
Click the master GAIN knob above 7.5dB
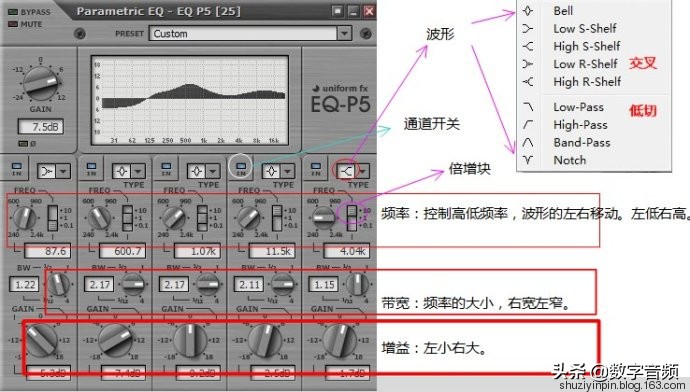click(40, 83)
